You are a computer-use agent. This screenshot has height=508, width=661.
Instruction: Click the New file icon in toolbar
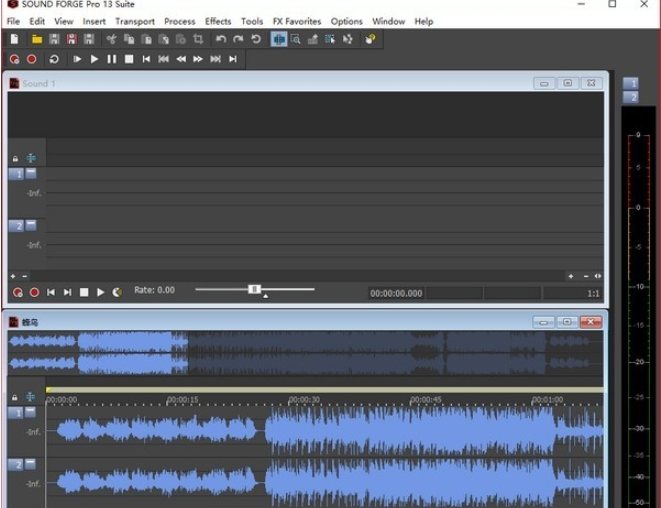click(14, 39)
